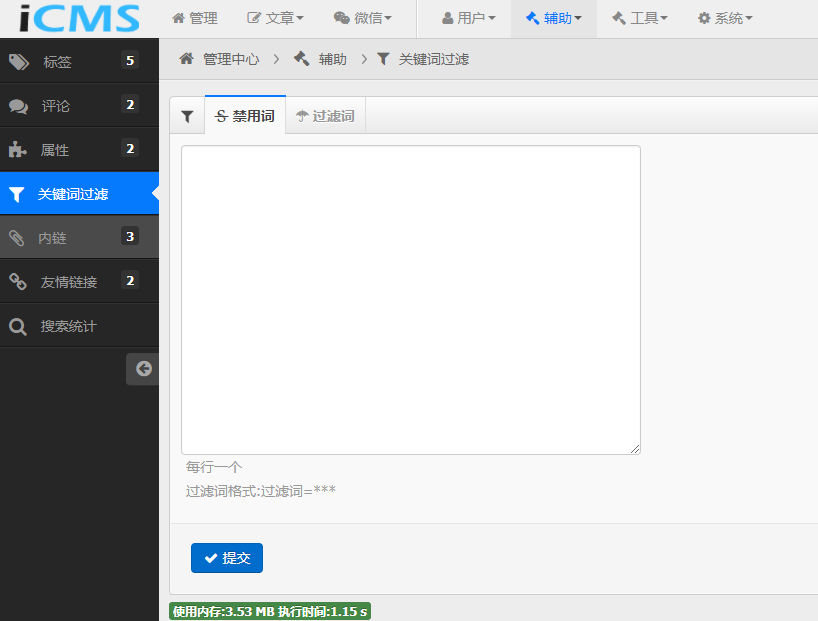This screenshot has height=621, width=818.
Task: Open 搜索统计 in the sidebar
Action: 79,325
